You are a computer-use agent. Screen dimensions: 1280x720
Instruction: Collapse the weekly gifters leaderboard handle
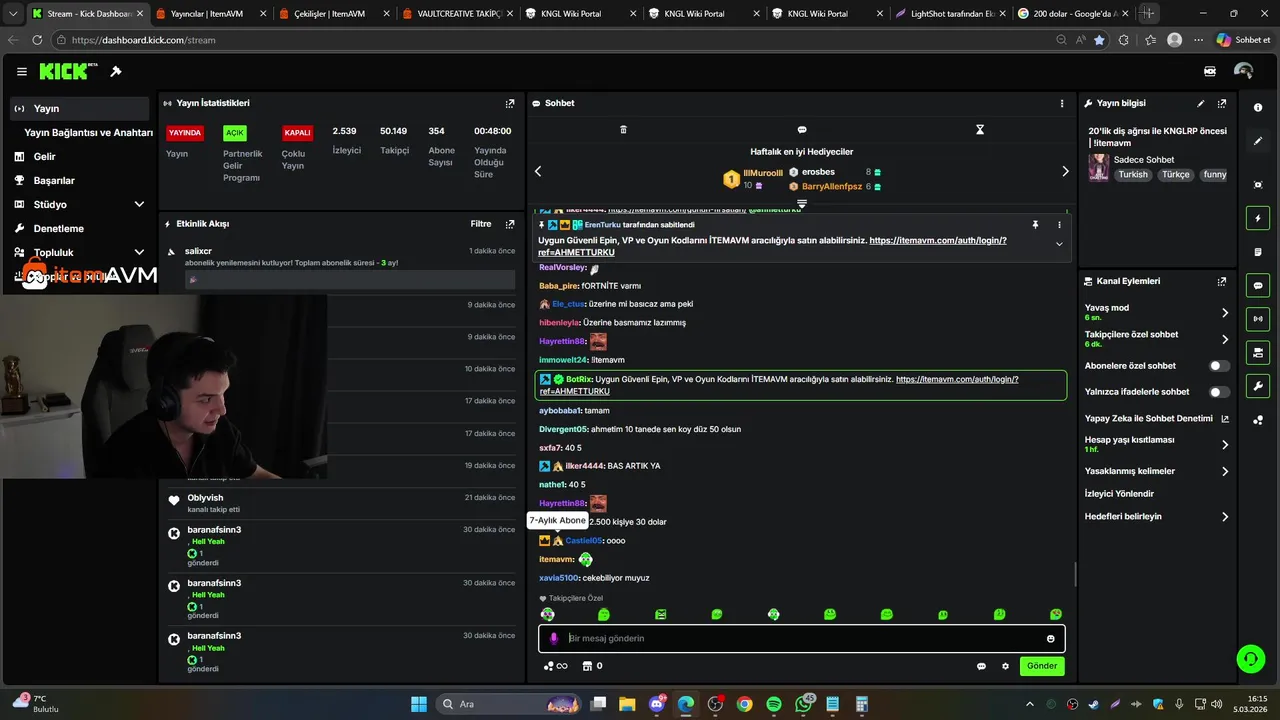(802, 203)
